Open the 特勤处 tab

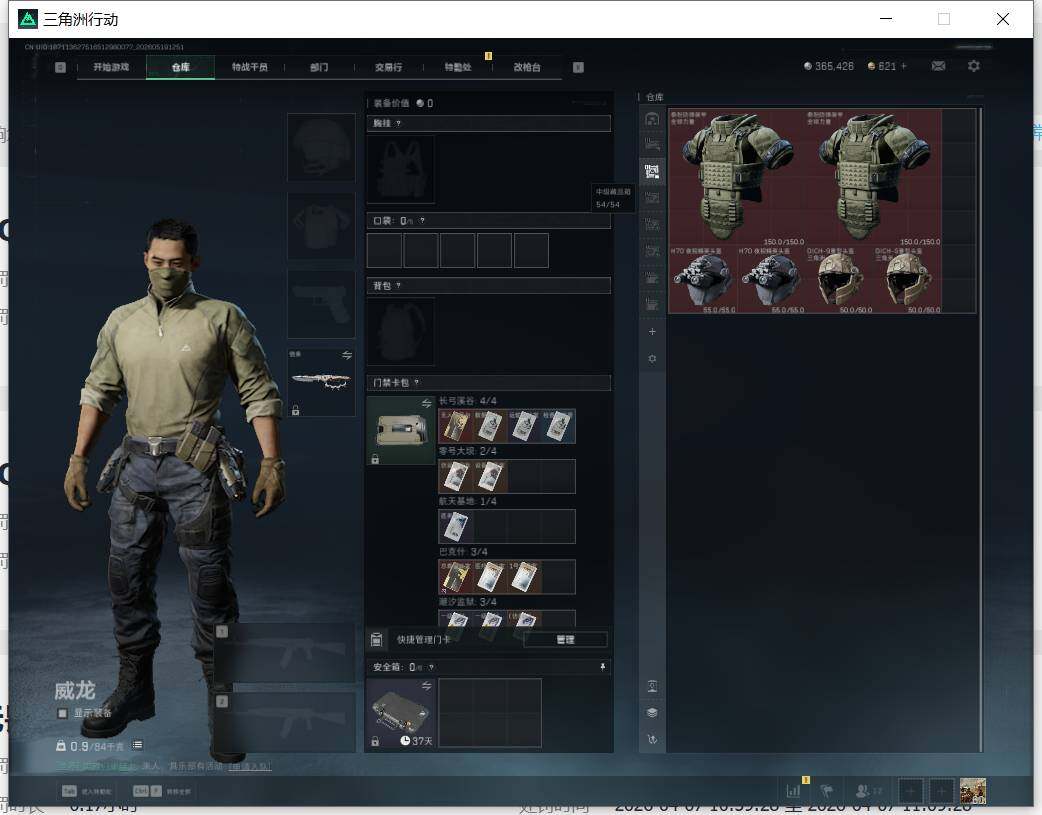tap(457, 67)
